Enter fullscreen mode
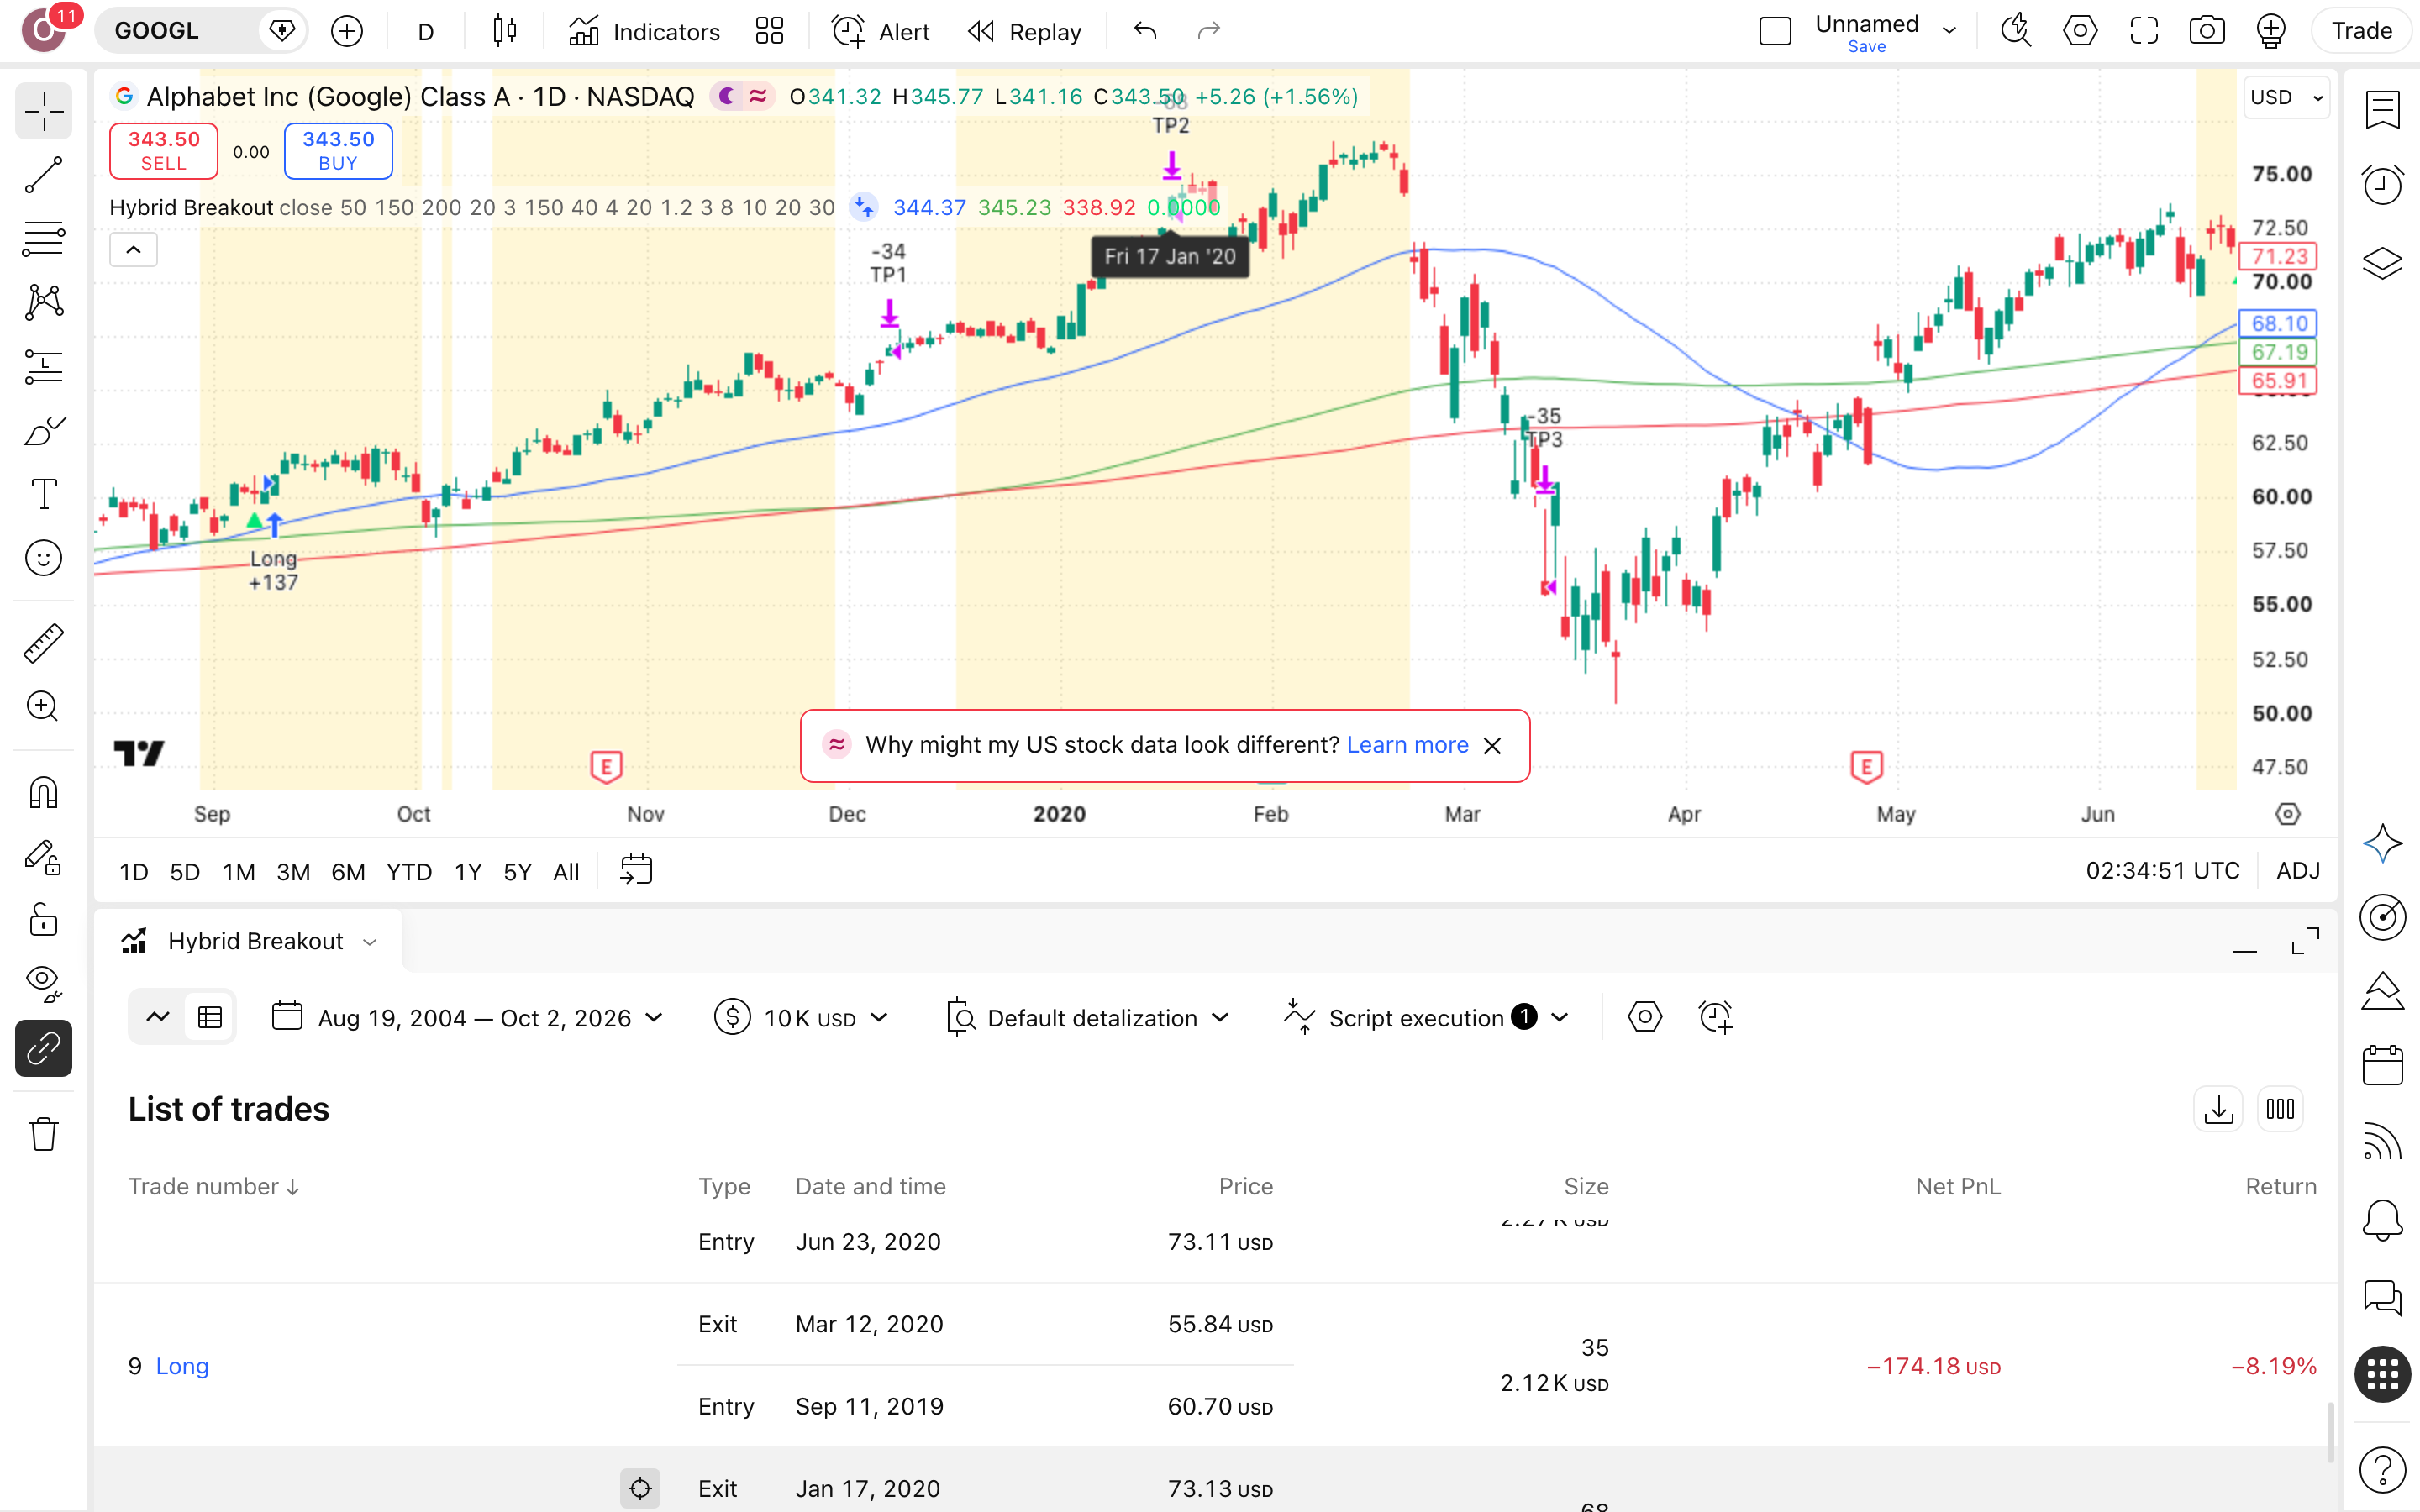This screenshot has height=1512, width=2420. pyautogui.click(x=2143, y=31)
